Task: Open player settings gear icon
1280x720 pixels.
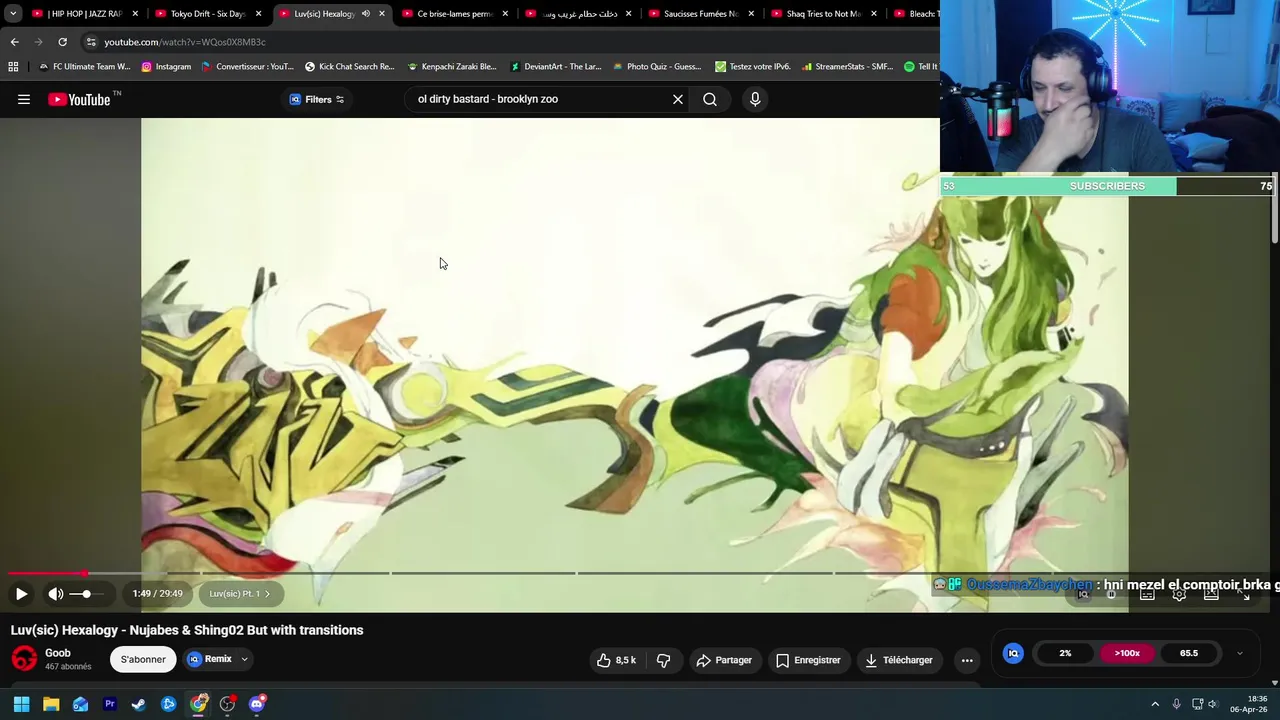Action: click(x=1179, y=594)
